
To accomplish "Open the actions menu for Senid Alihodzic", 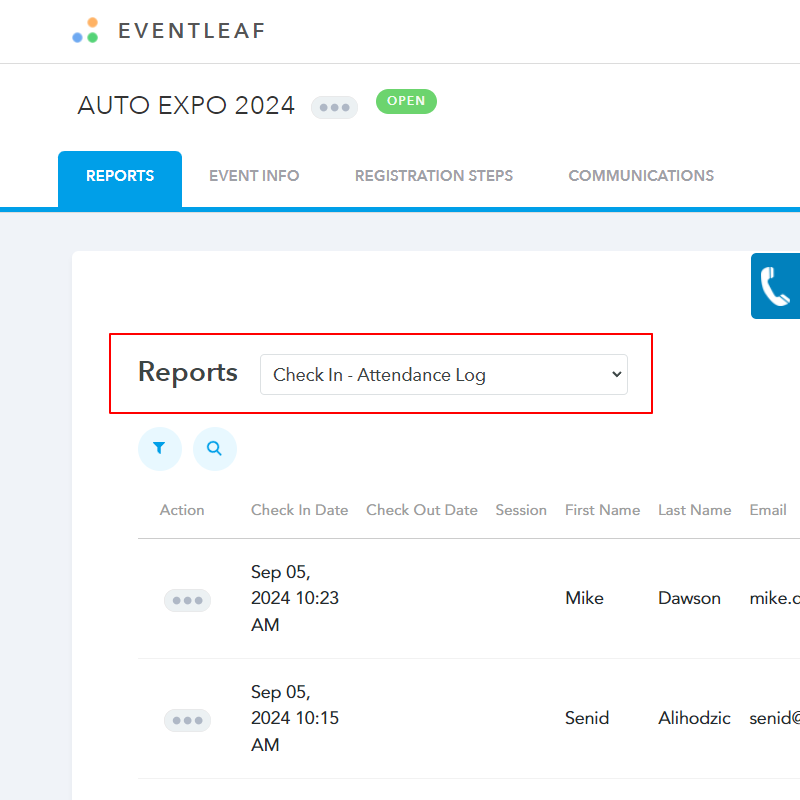I will pos(187,720).
